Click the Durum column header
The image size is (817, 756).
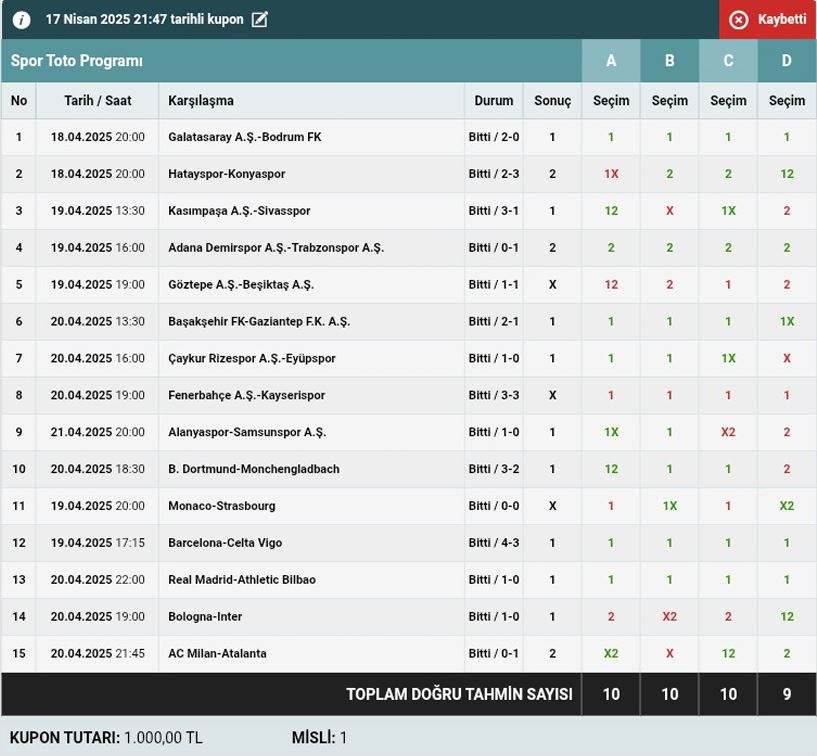493,101
